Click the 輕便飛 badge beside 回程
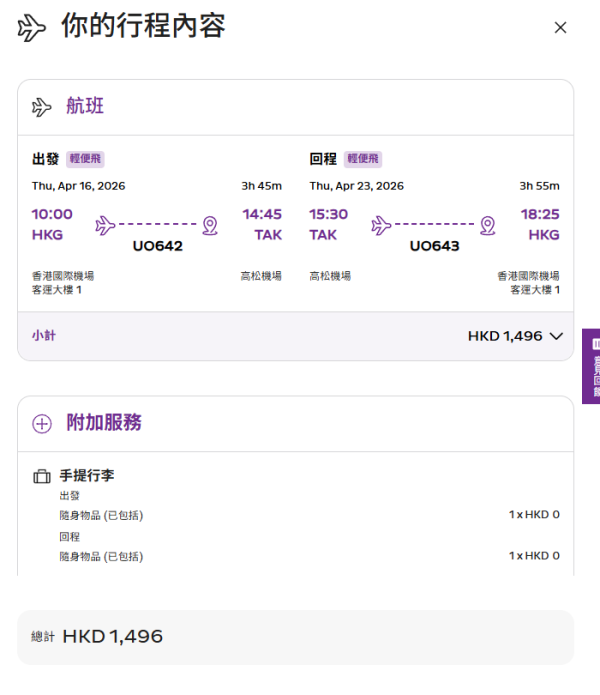 (x=363, y=159)
